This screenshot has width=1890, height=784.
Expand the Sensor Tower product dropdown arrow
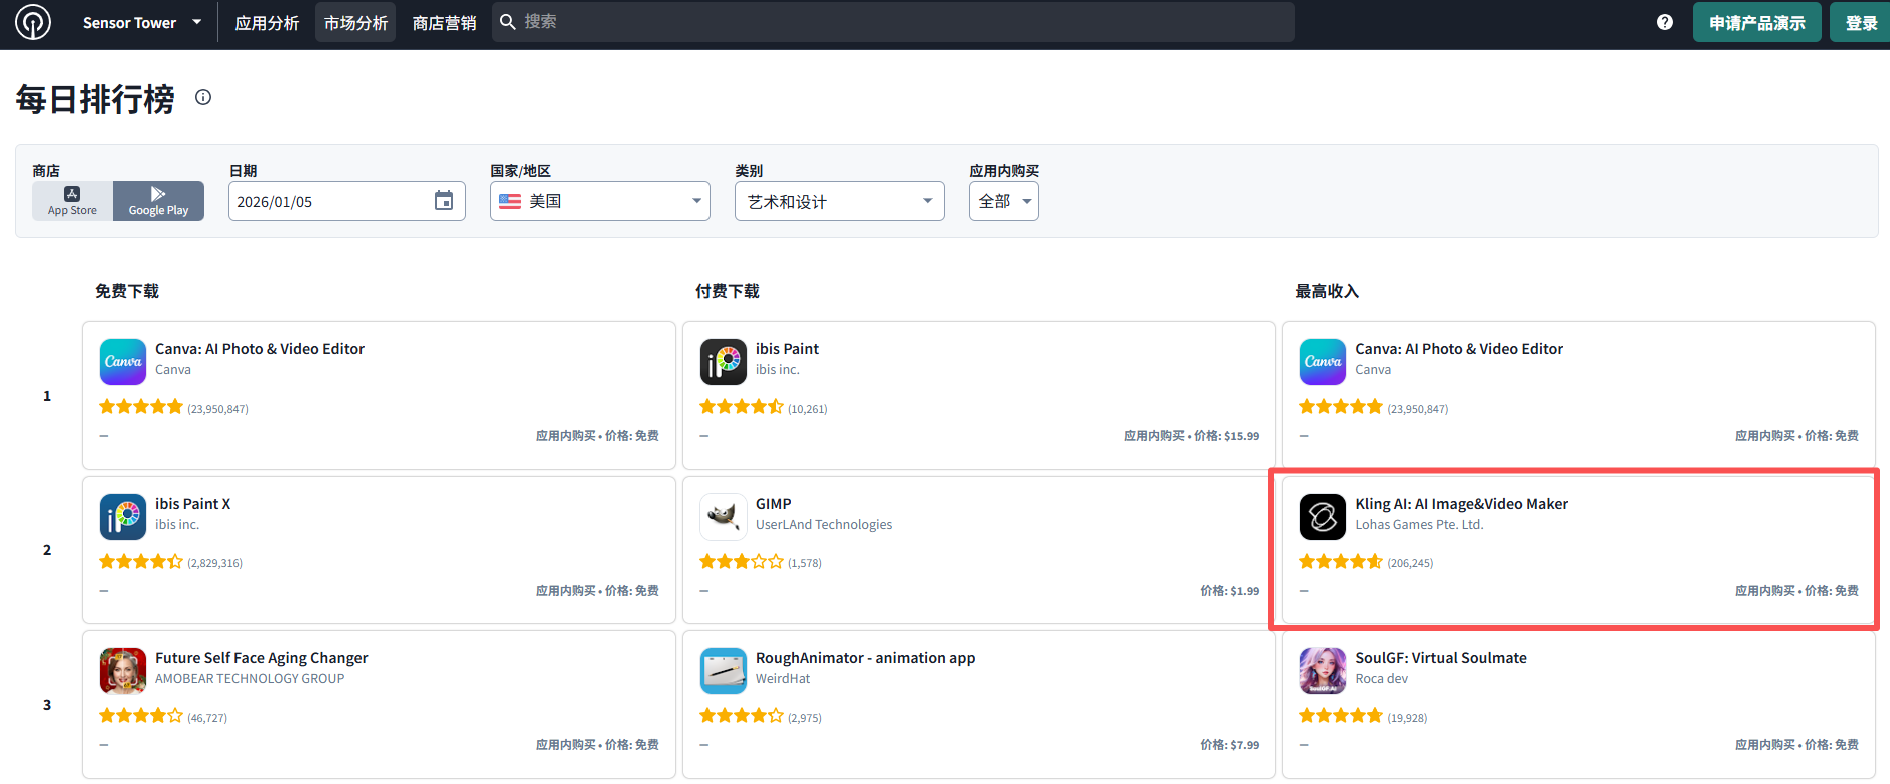pos(197,22)
